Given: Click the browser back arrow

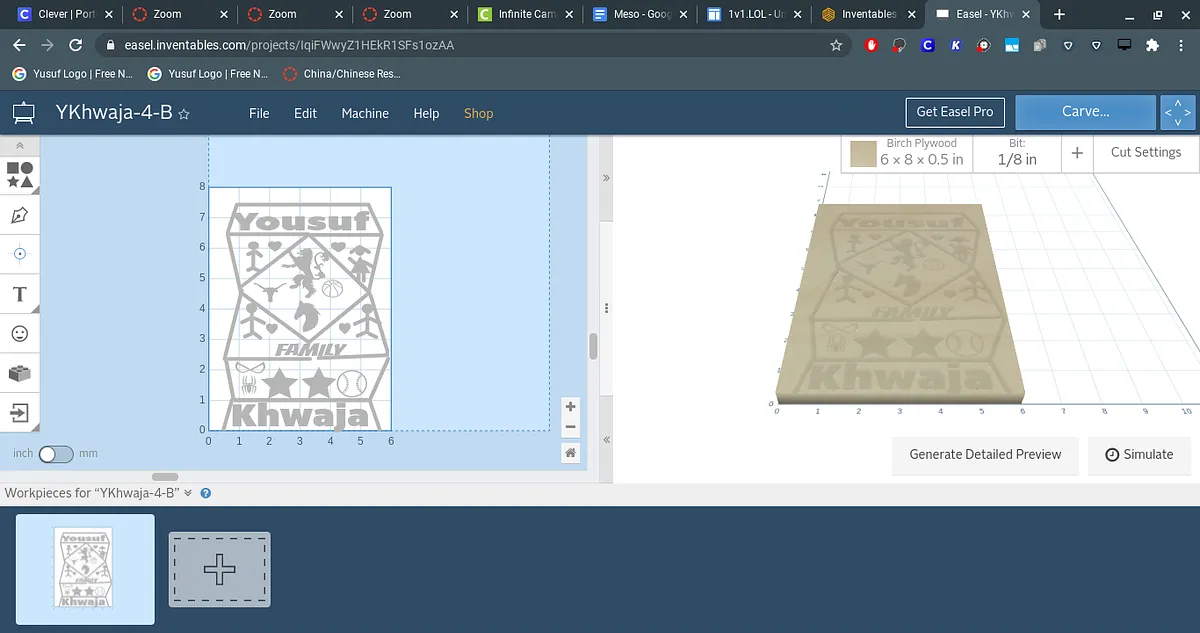Looking at the screenshot, I should tap(19, 45).
